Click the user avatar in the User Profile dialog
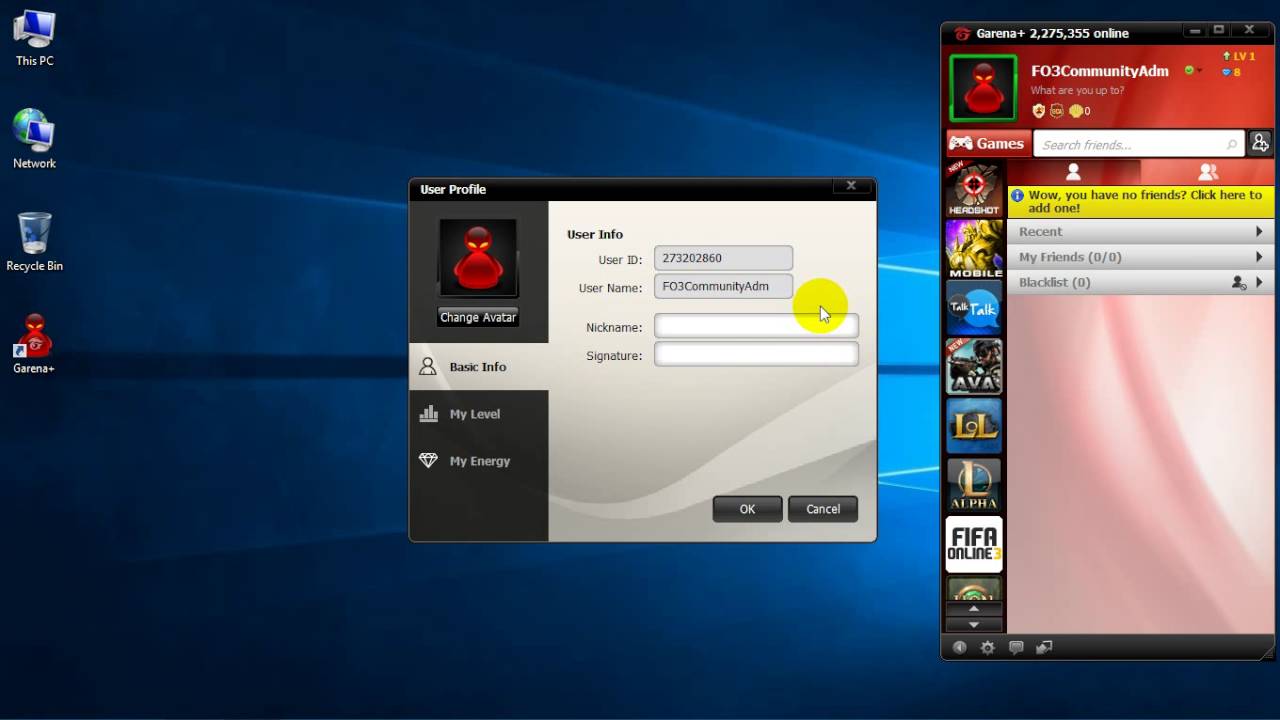The height and width of the screenshot is (720, 1280). pos(478,258)
